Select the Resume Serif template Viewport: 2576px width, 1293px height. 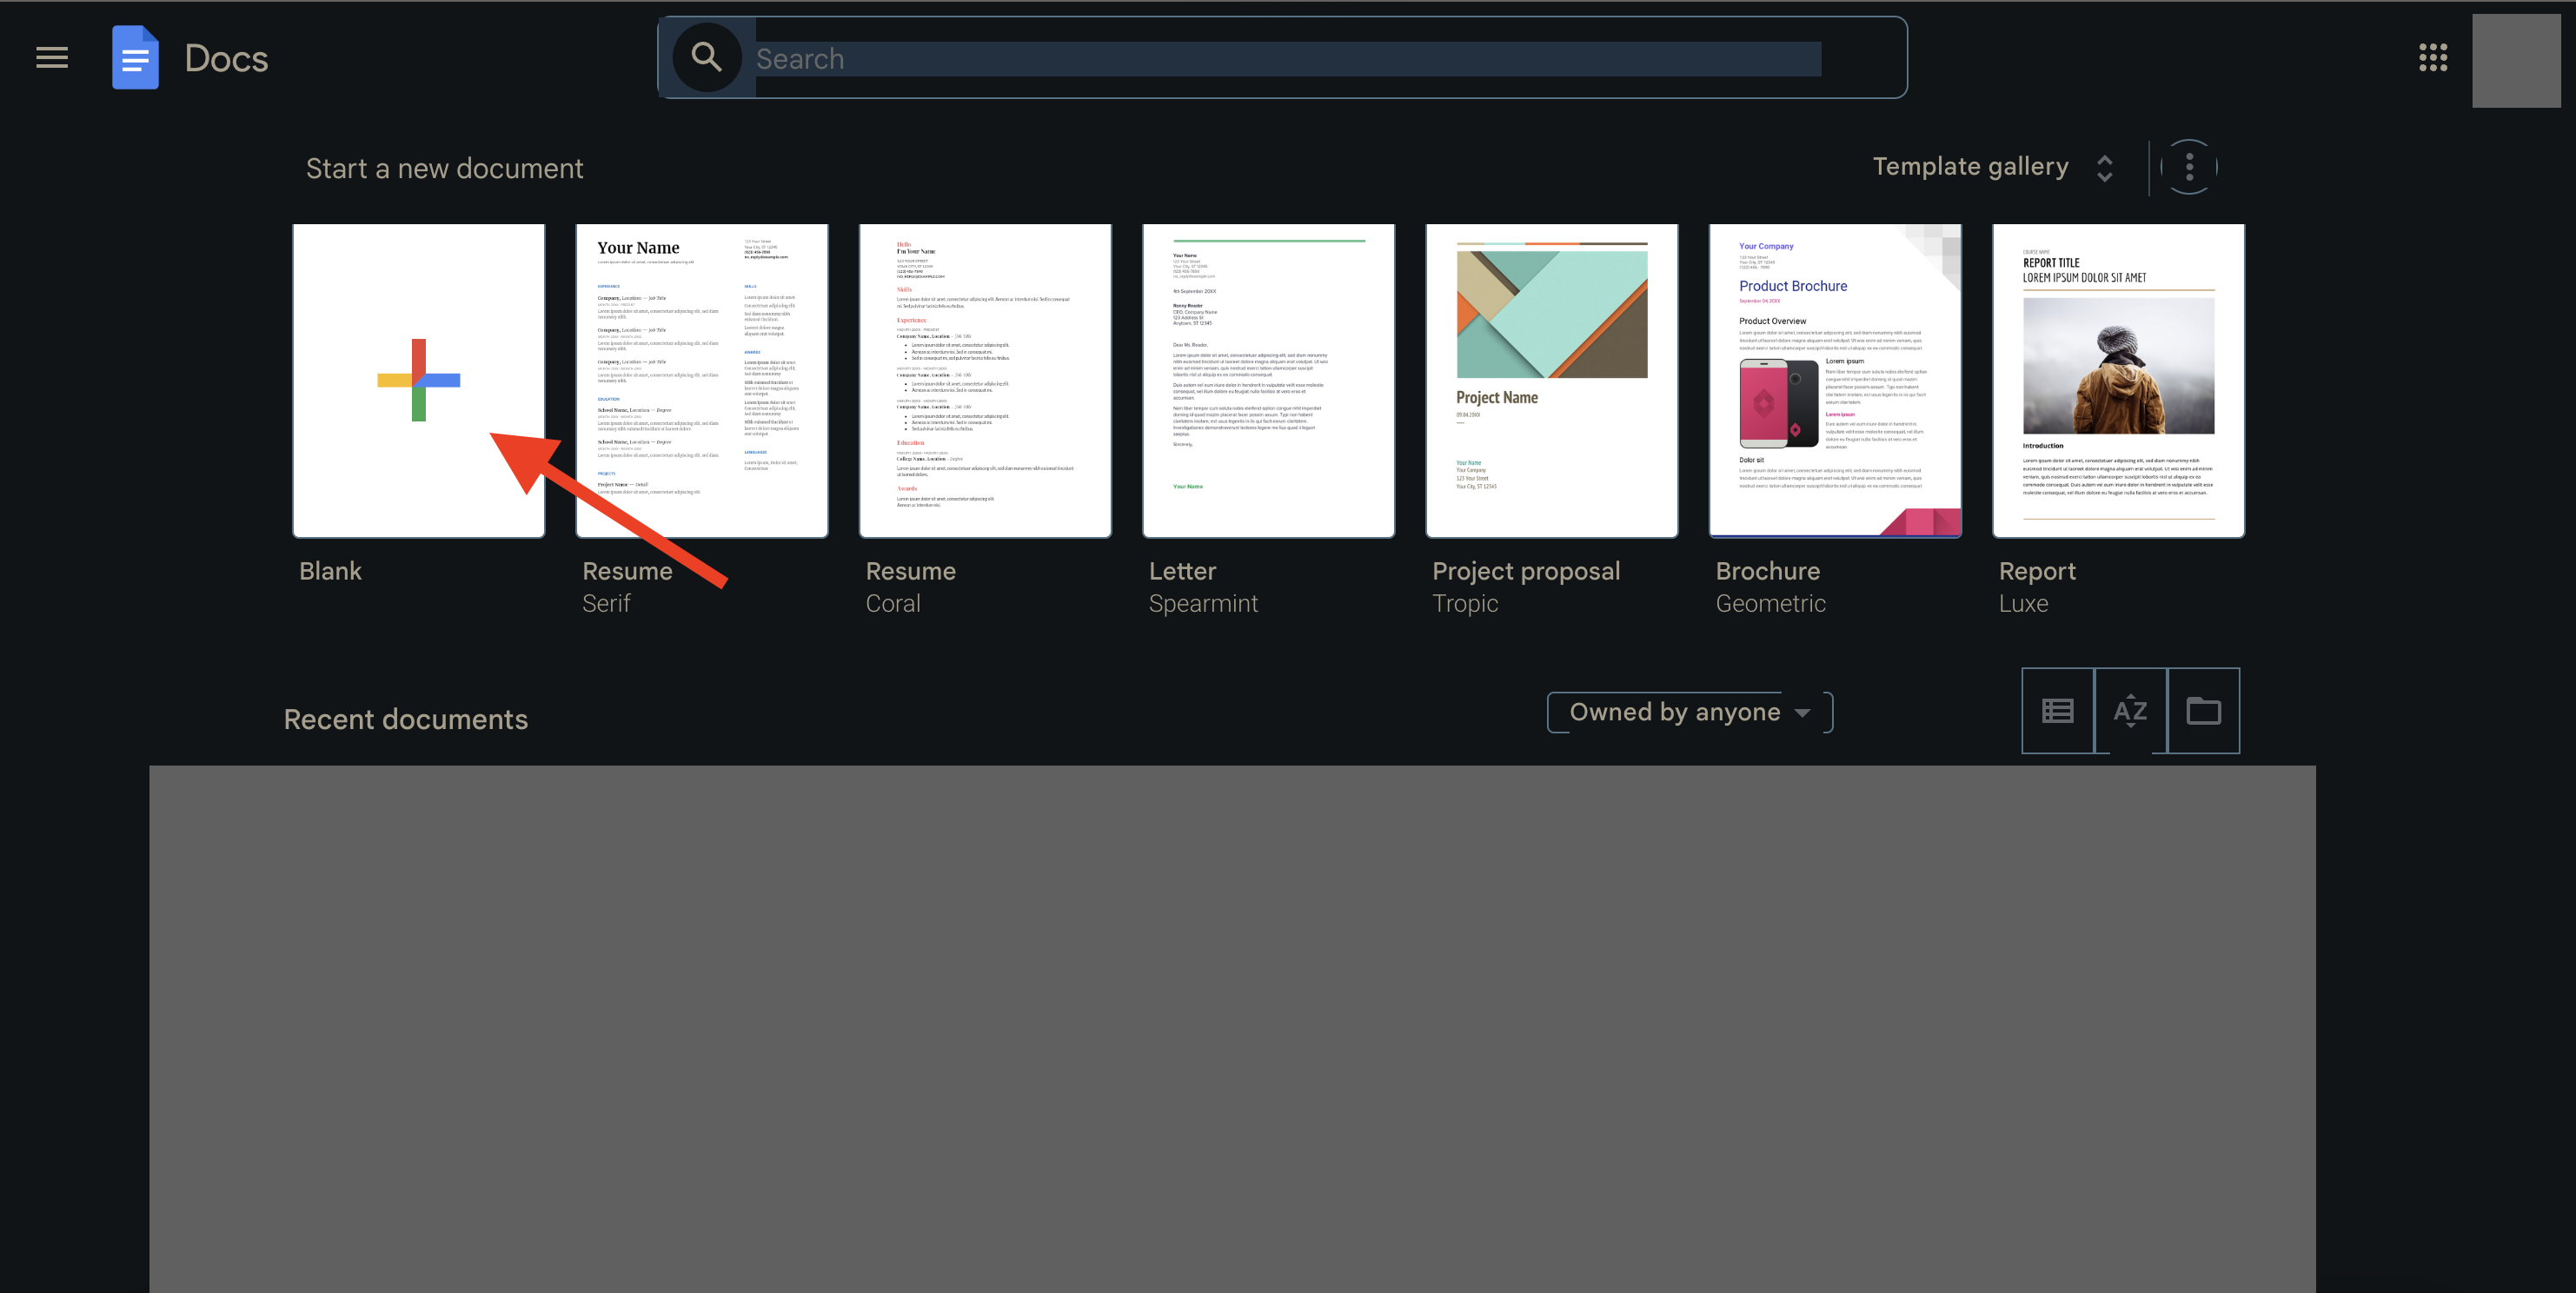click(x=701, y=380)
